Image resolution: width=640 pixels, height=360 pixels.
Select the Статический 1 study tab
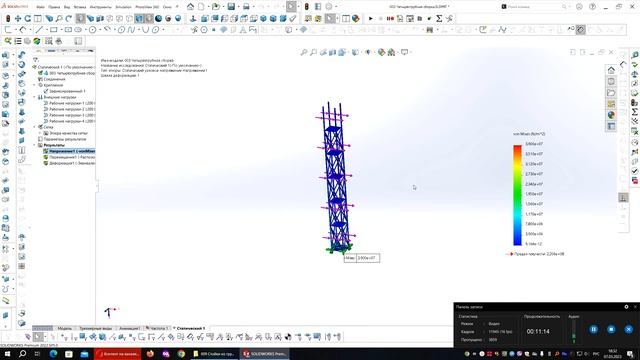point(189,328)
